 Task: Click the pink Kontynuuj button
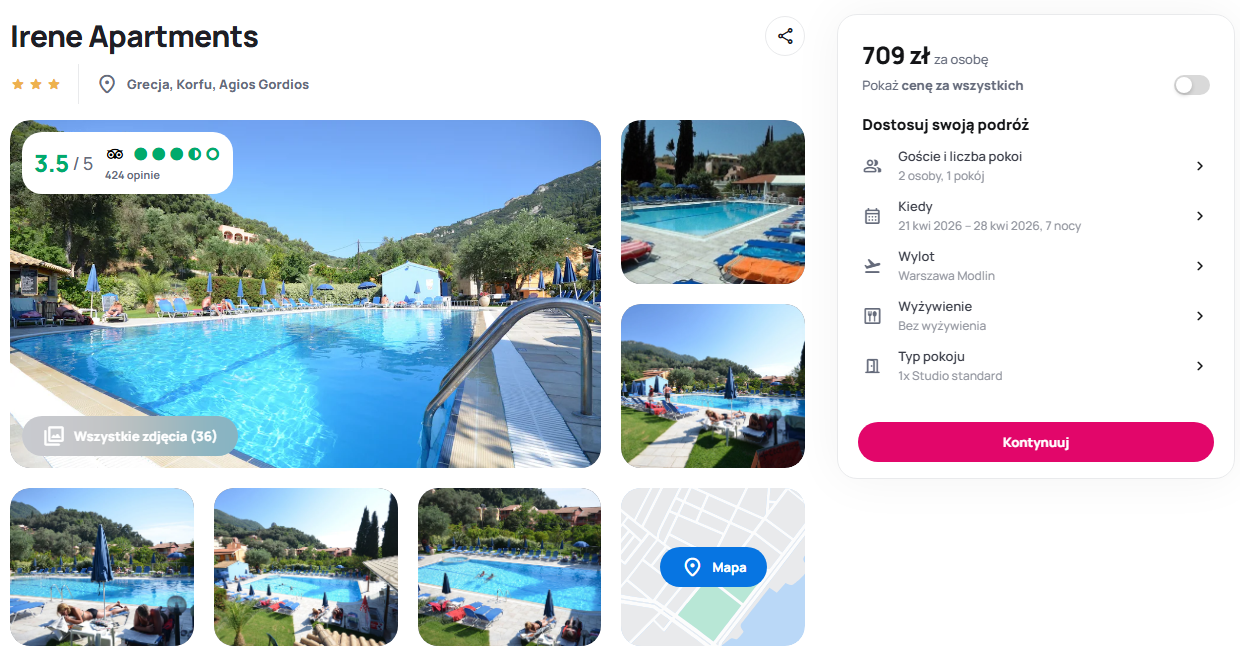(x=1036, y=442)
